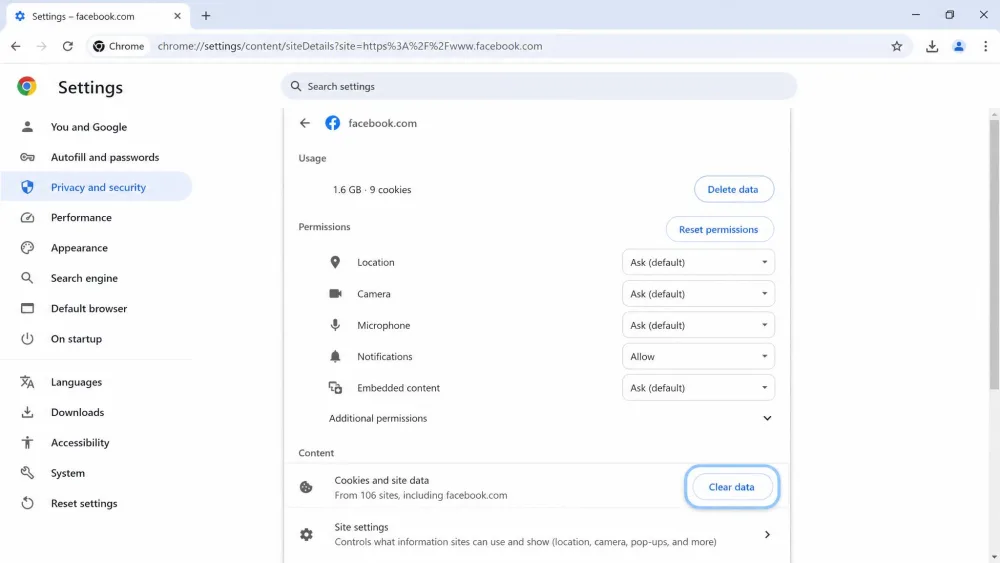The image size is (1000, 563).
Task: Click into the Search settings field
Action: click(x=539, y=86)
